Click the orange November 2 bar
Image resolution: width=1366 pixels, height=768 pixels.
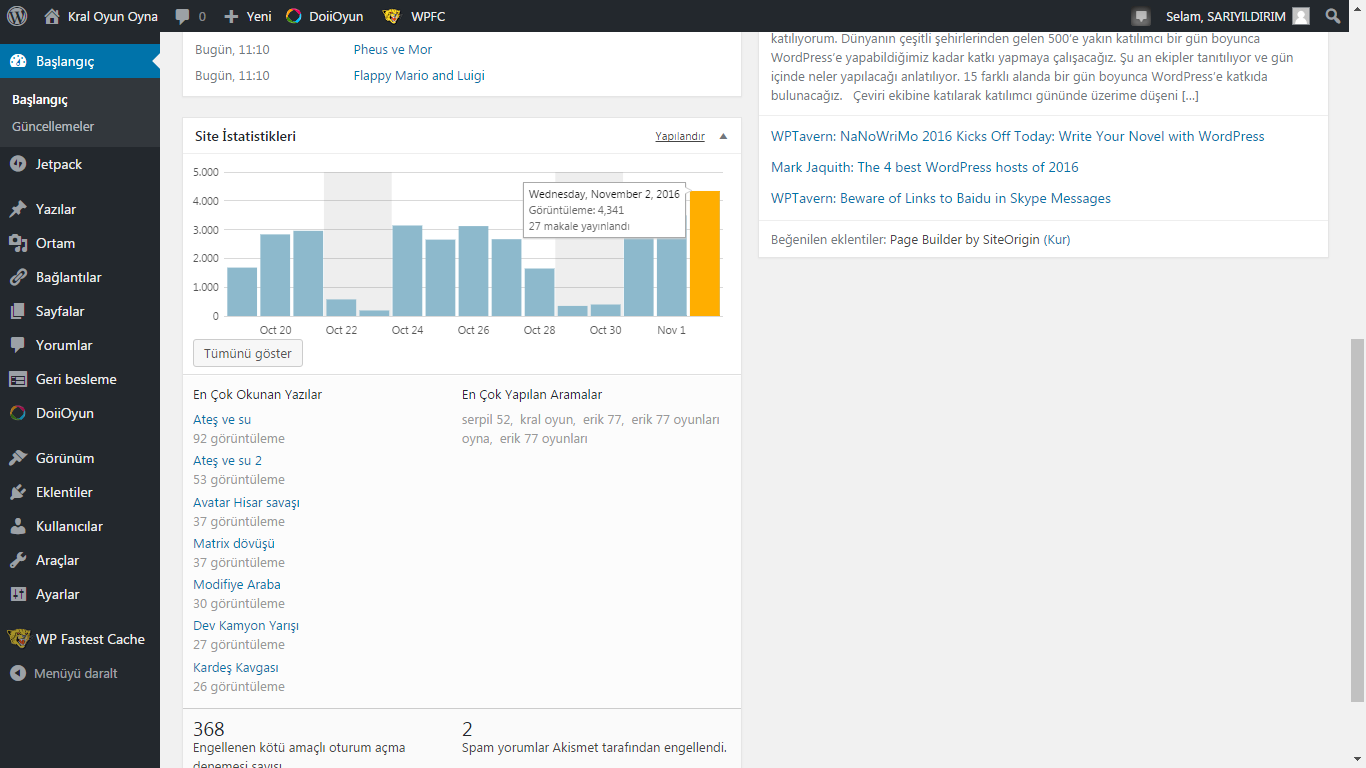704,254
